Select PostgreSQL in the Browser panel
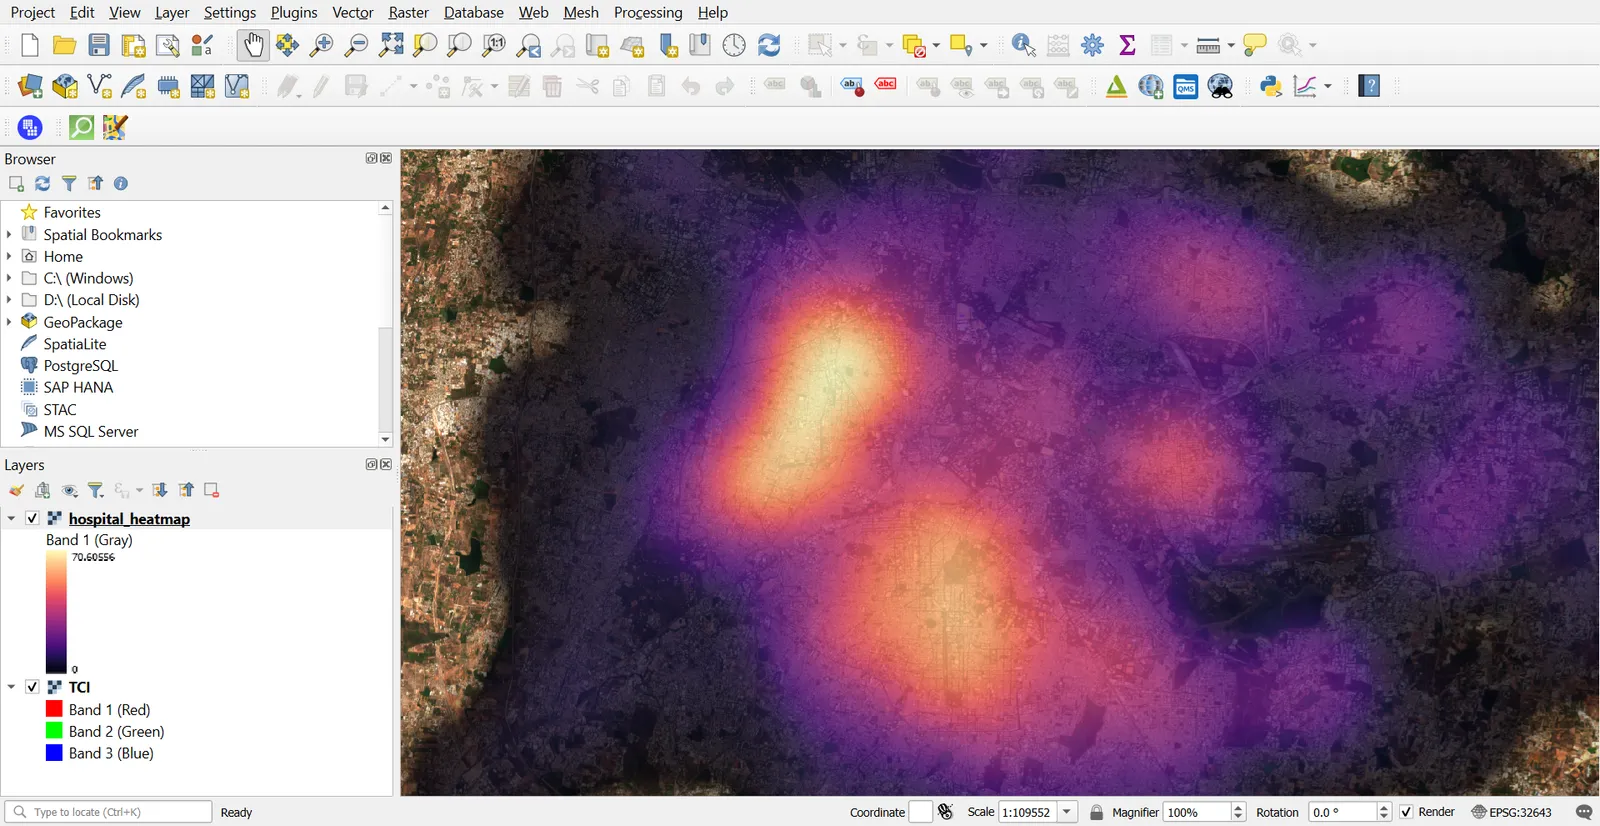 coord(80,365)
